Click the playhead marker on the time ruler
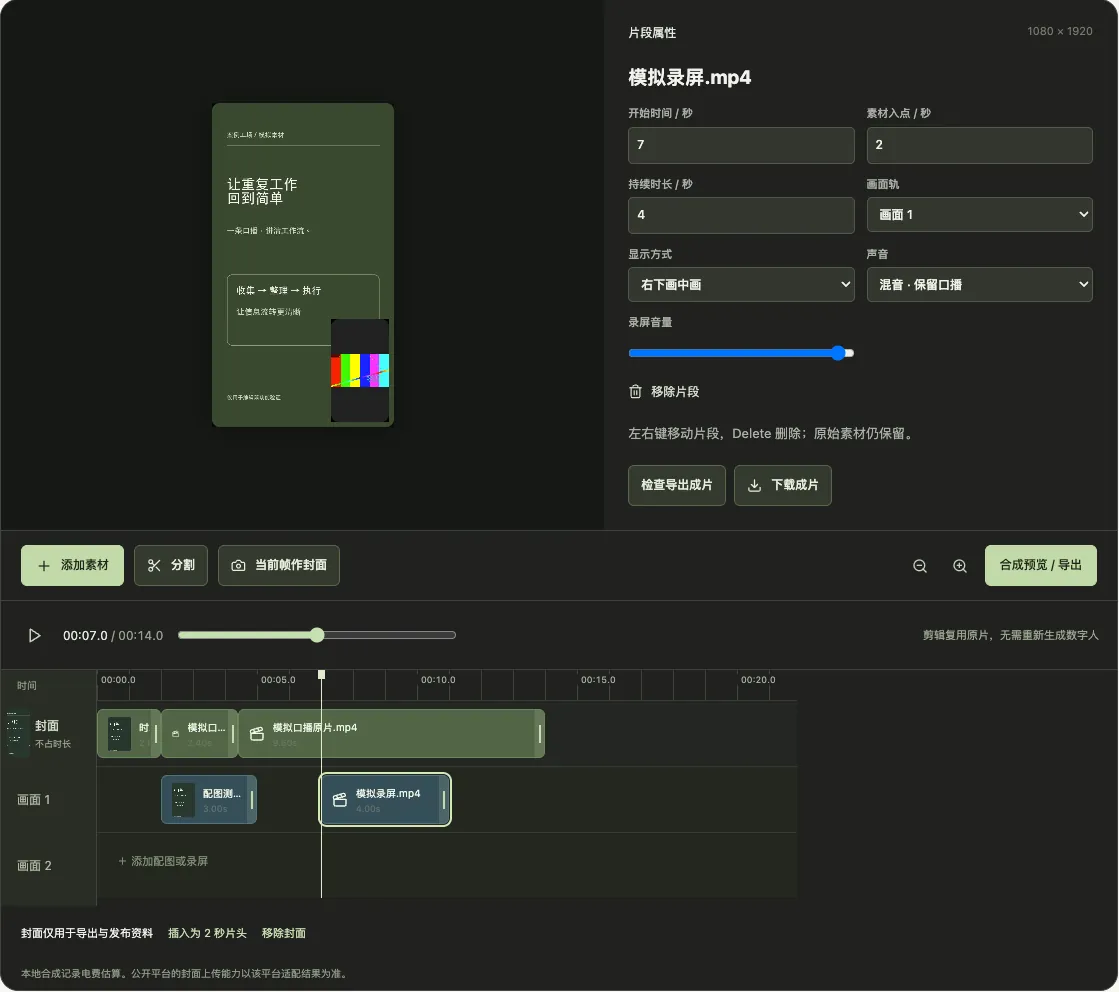 pyautogui.click(x=322, y=674)
